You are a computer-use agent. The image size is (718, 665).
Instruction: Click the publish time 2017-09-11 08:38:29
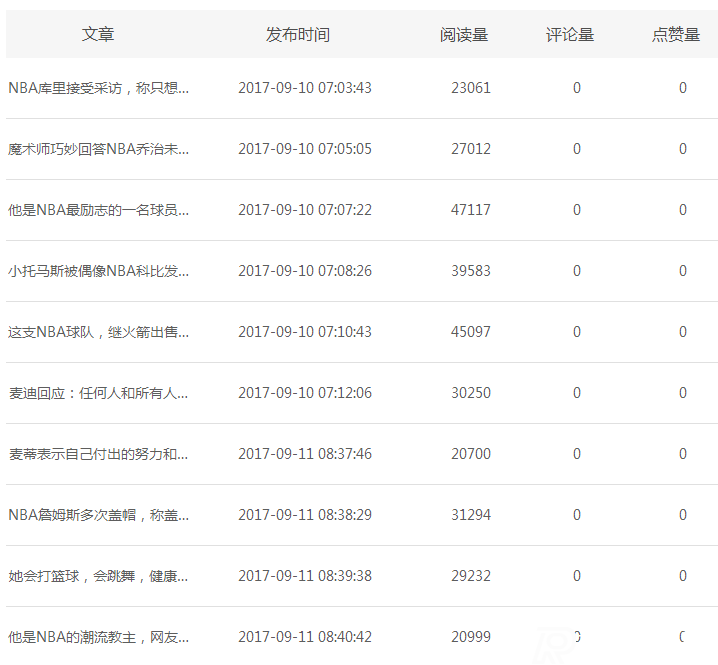pyautogui.click(x=304, y=515)
